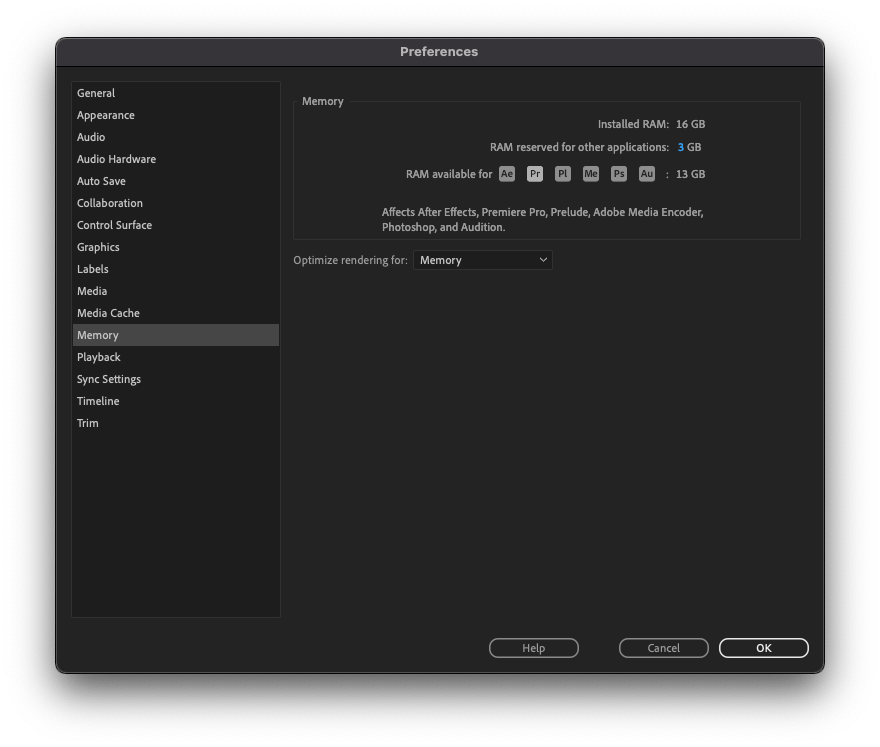Open the Auto Save preferences
Screen dimensions: 880x747
pos(102,181)
